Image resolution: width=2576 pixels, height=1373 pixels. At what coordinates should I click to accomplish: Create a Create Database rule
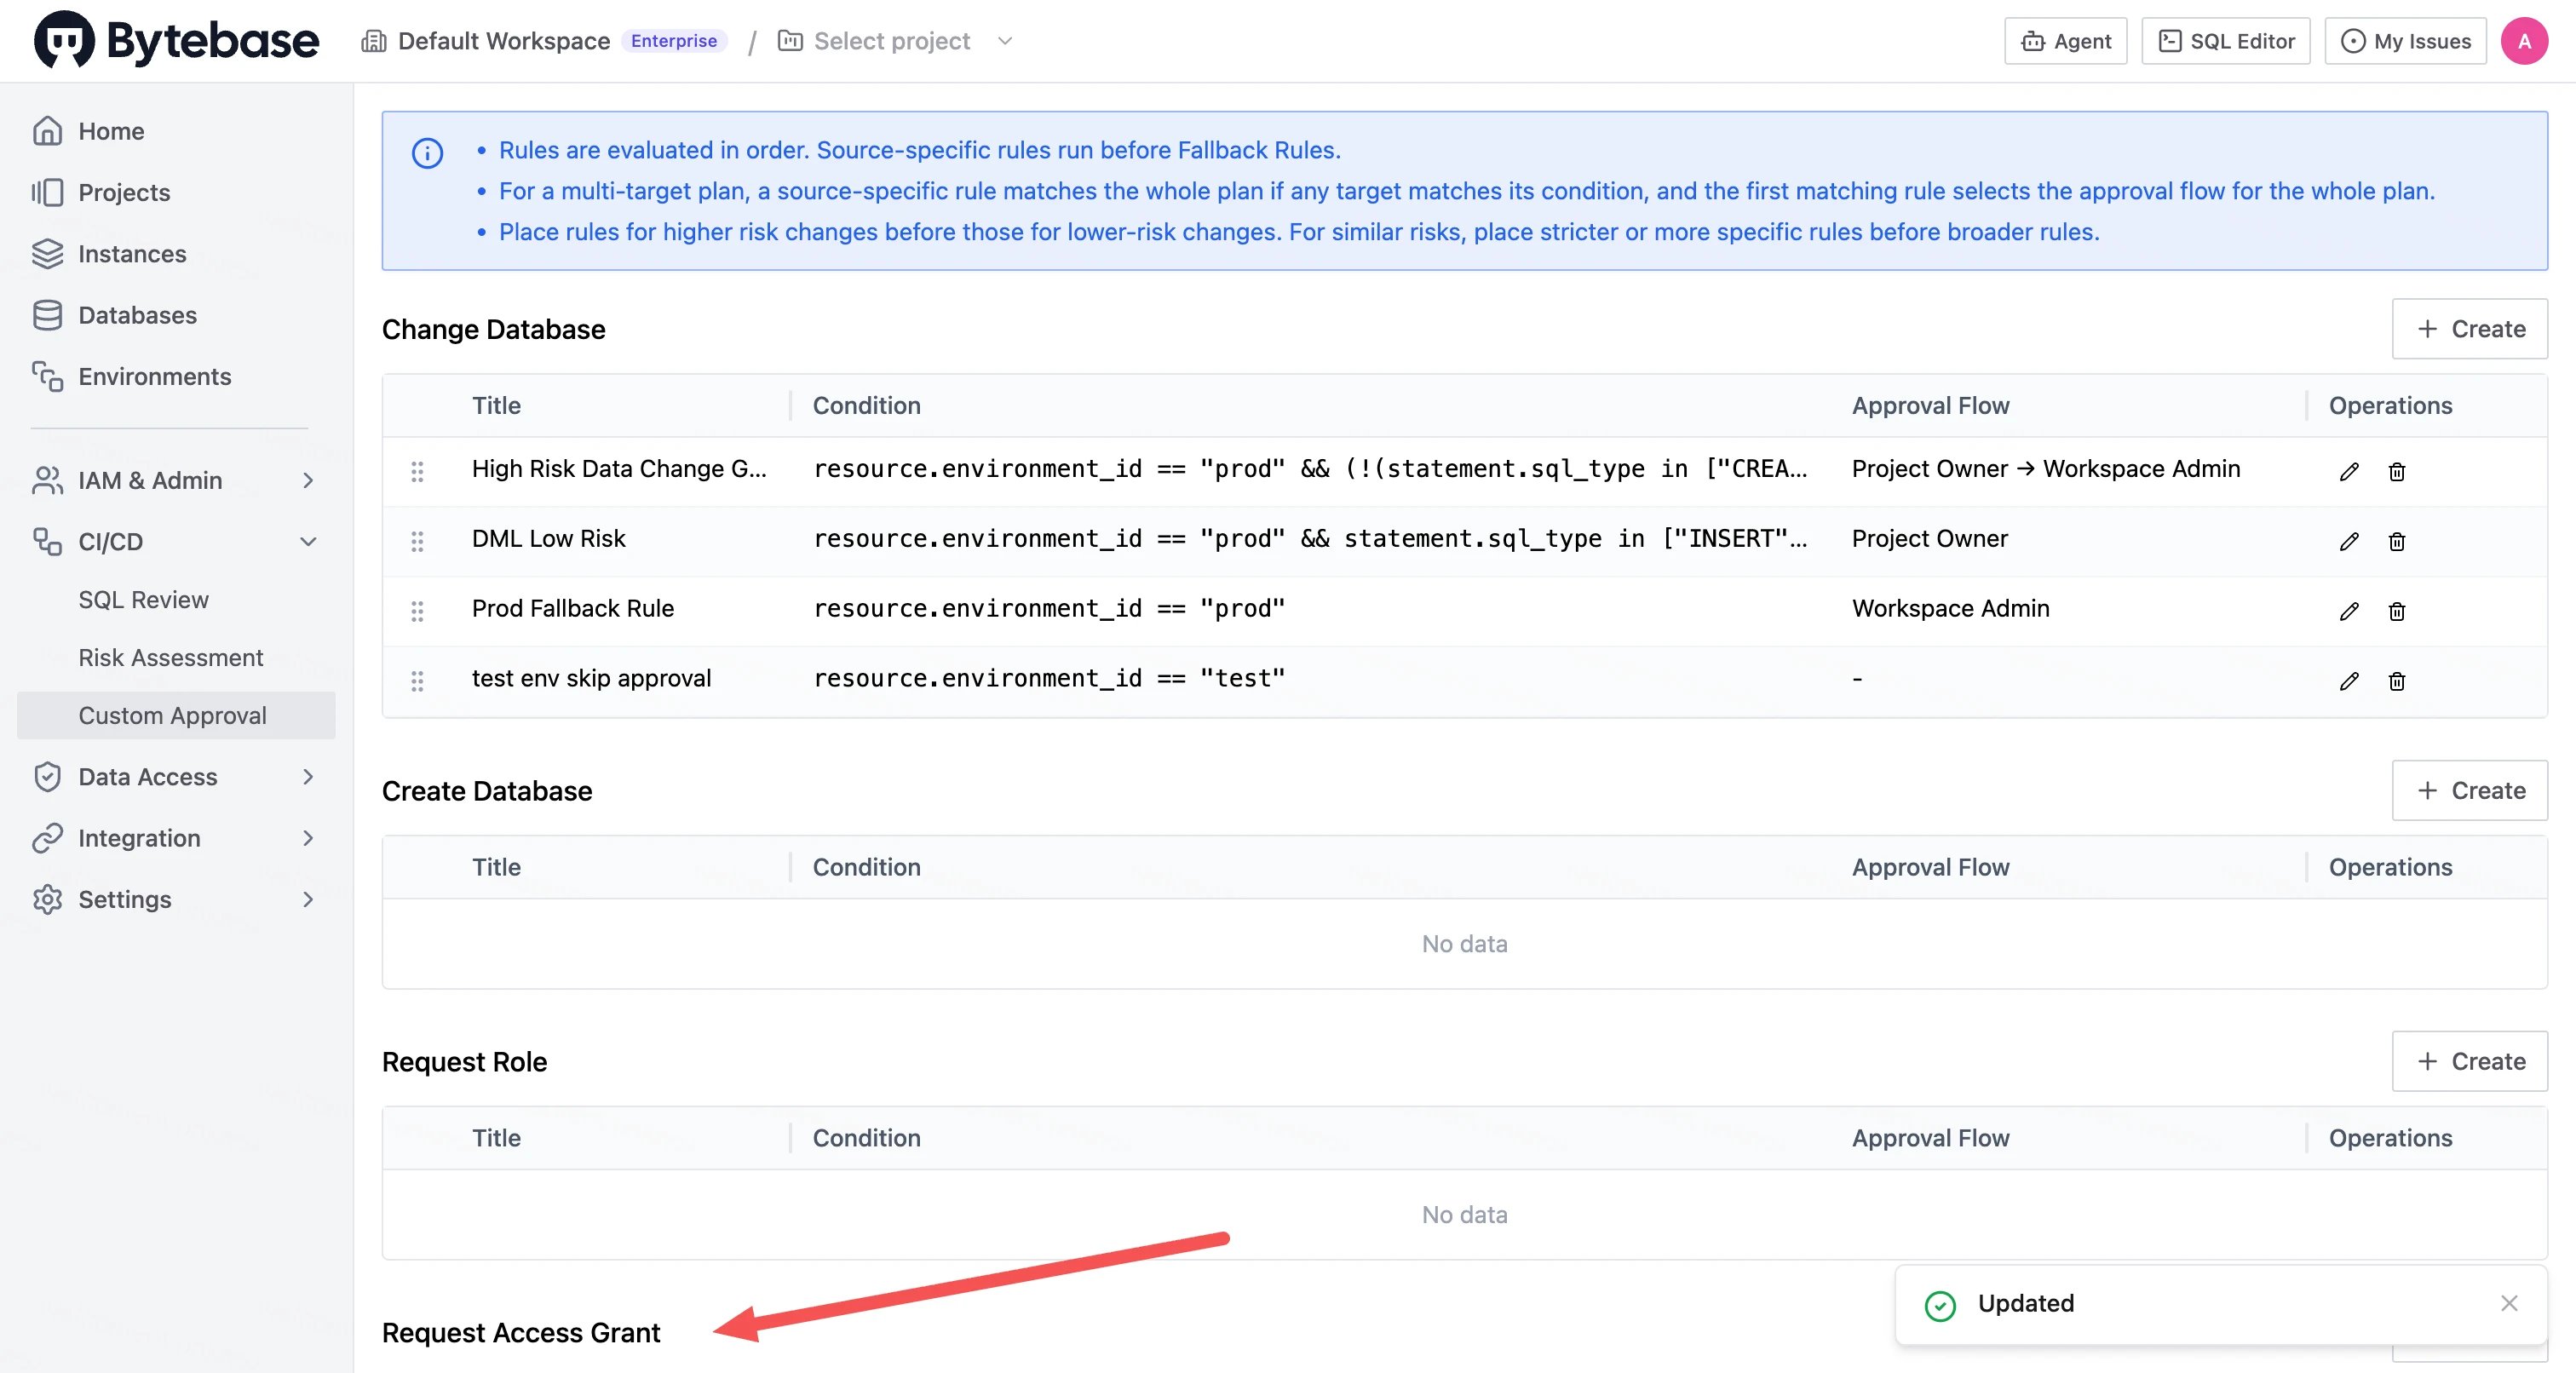point(2469,791)
